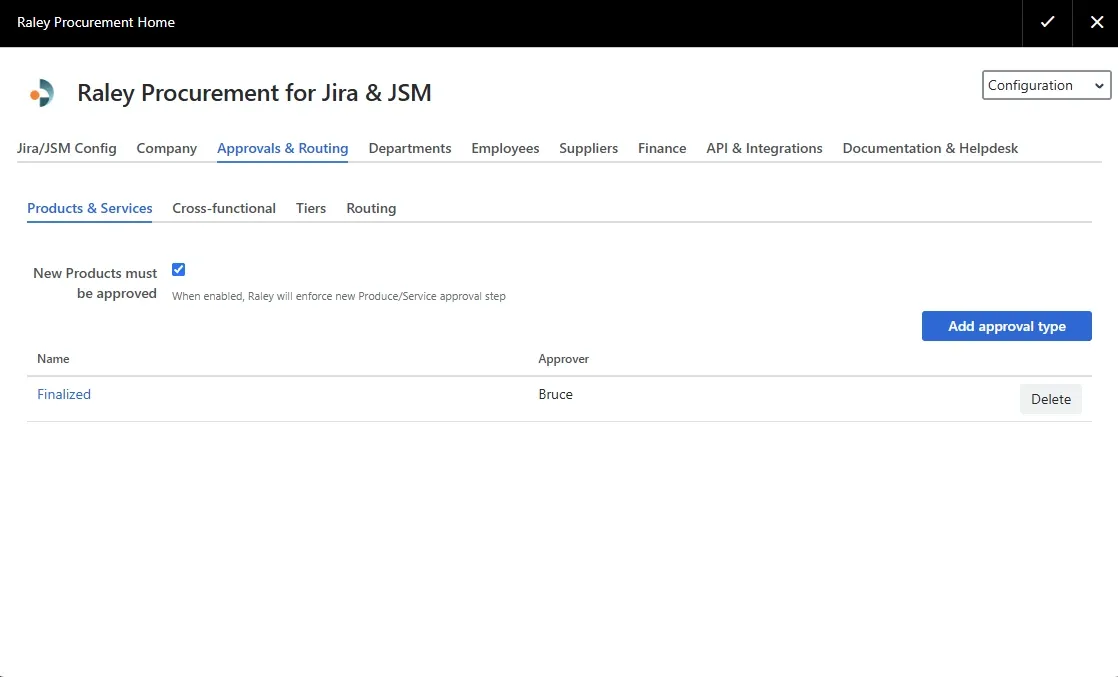
Task: Switch to the Cross-functional sub-tab
Action: coord(224,208)
